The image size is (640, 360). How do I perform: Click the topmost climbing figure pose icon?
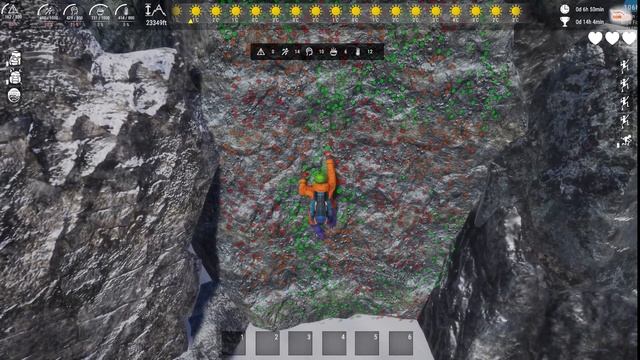[624, 66]
